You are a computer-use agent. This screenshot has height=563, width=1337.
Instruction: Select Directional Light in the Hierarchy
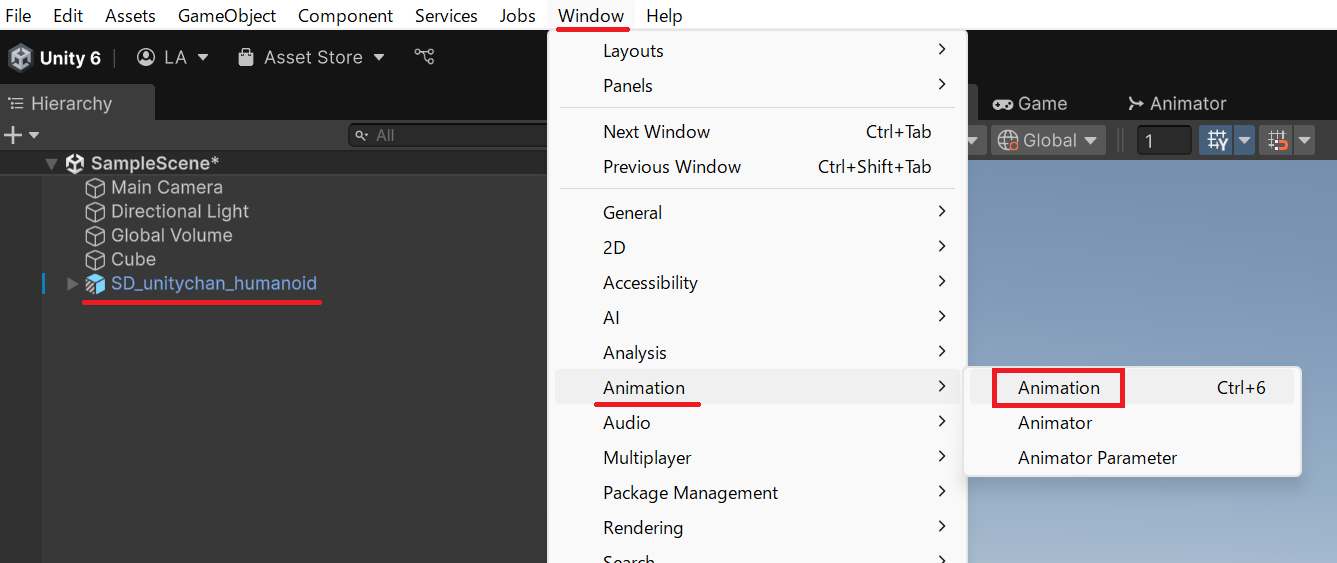click(179, 212)
